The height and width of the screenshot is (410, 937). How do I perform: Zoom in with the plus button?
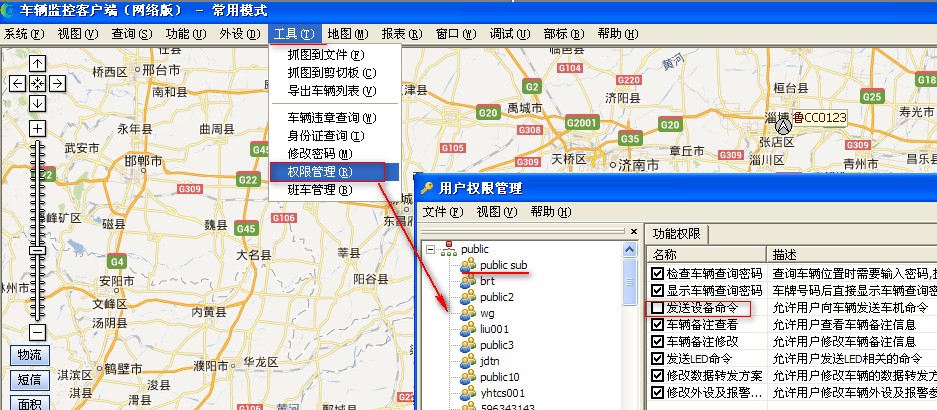coord(37,129)
